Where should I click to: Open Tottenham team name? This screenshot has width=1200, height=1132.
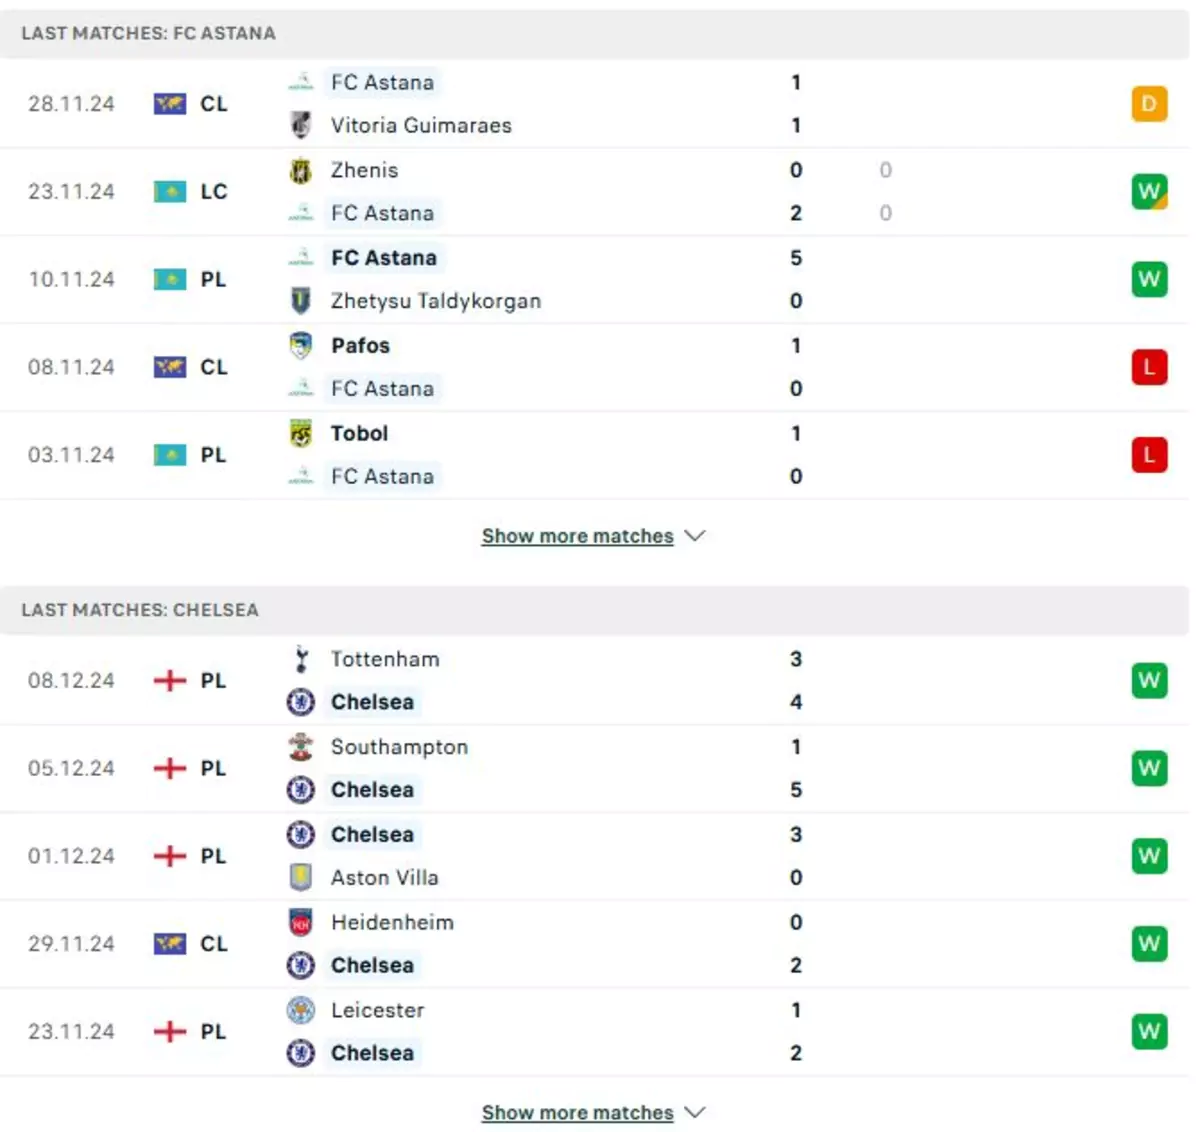pyautogui.click(x=385, y=659)
